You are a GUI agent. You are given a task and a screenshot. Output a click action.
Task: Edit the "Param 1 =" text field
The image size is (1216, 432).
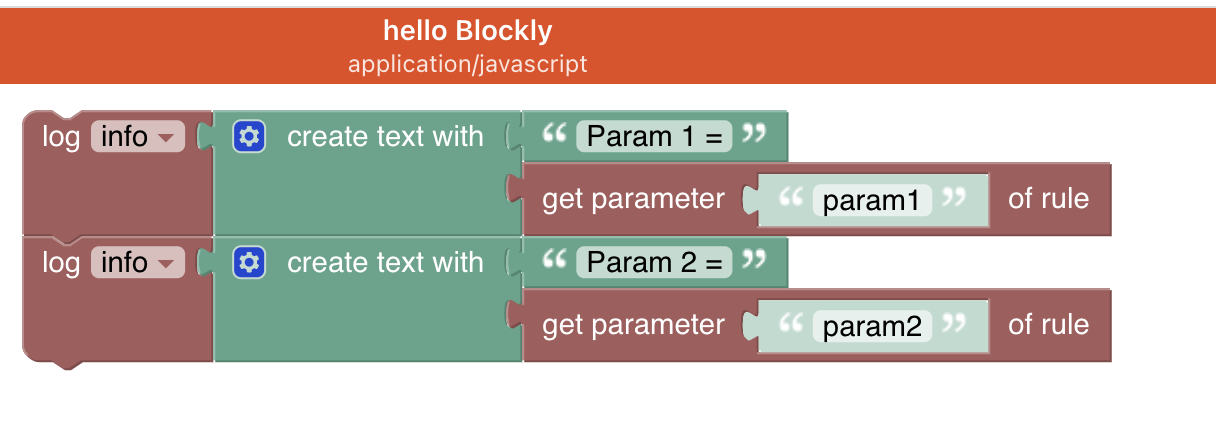(x=654, y=136)
